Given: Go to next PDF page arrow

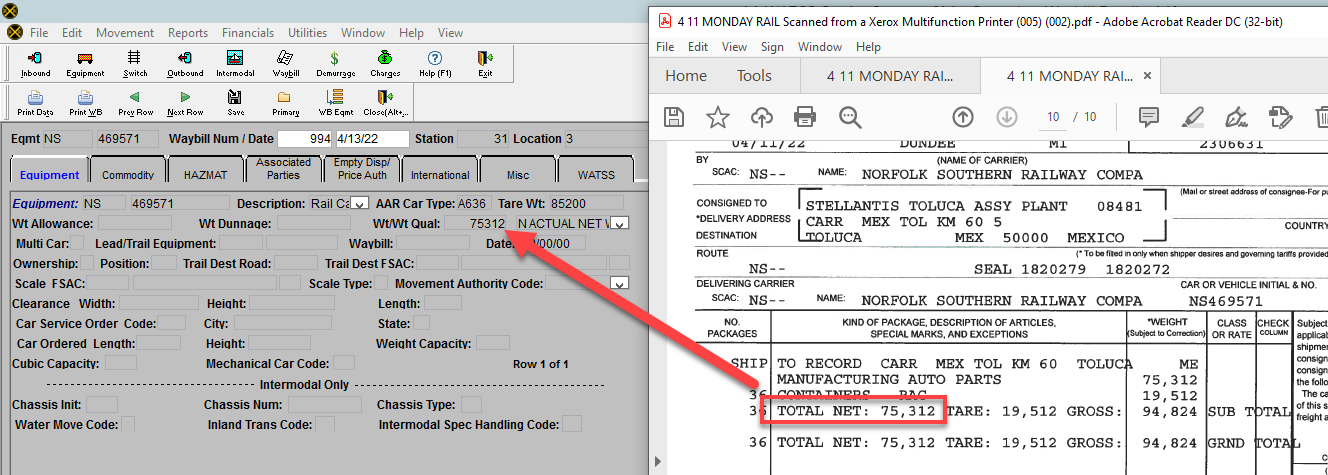Looking at the screenshot, I should 1005,117.
